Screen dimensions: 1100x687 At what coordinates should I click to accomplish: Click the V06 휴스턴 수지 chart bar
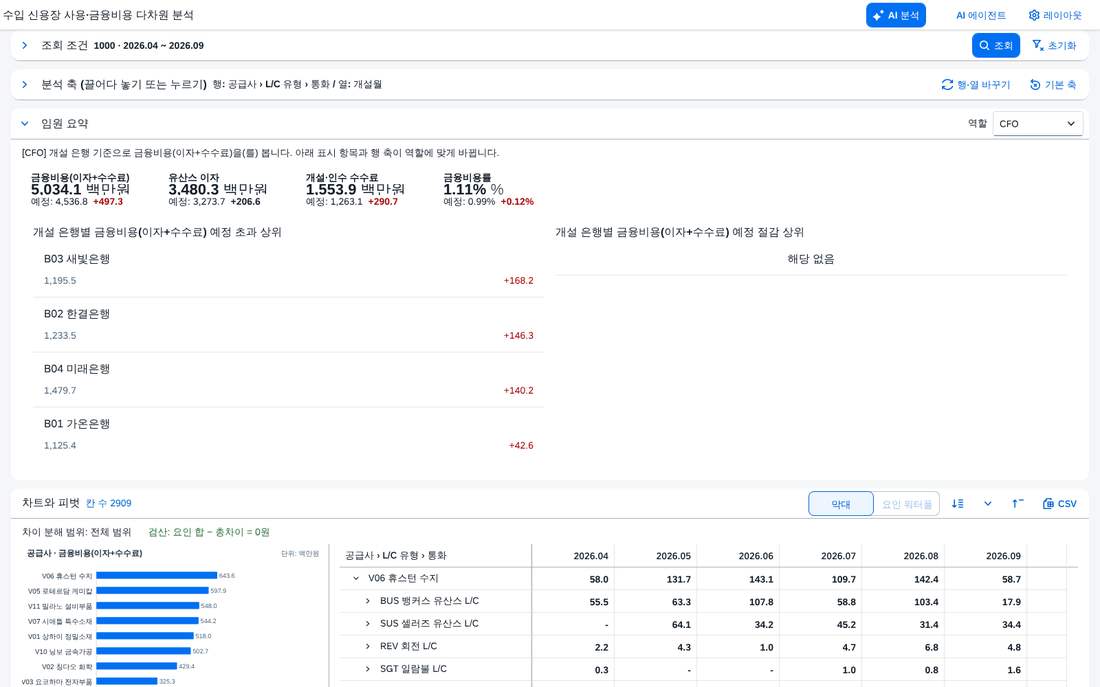coord(156,575)
